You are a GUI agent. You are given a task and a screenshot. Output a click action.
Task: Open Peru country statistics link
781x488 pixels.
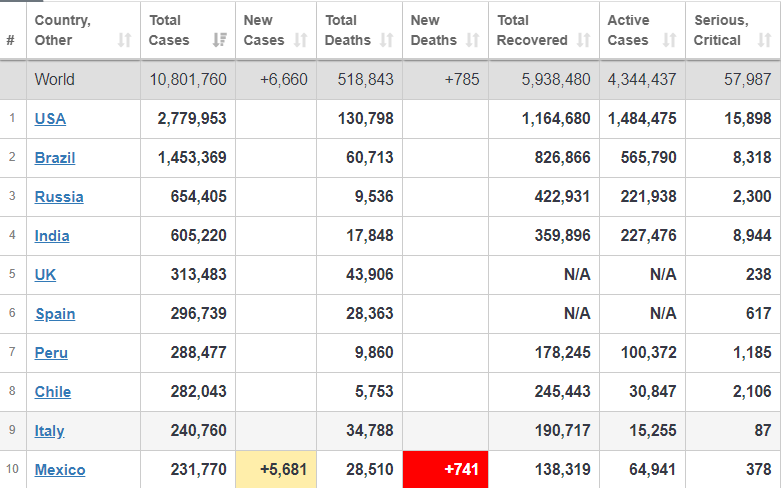tap(52, 353)
